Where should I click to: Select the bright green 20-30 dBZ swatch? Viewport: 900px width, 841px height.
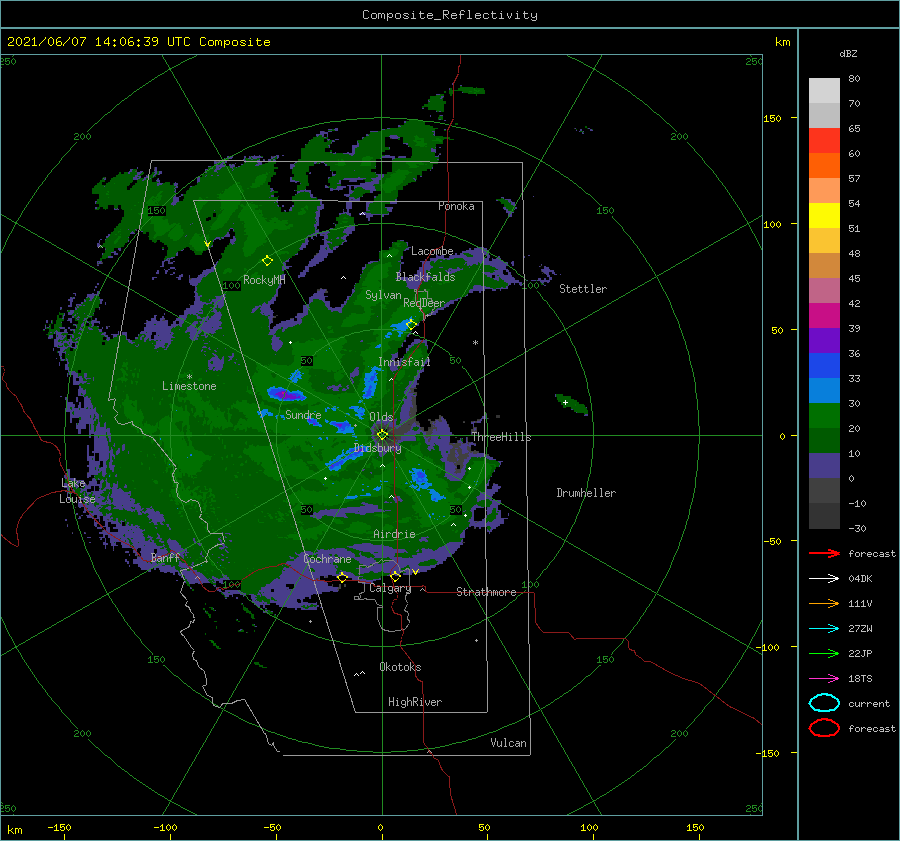[824, 416]
